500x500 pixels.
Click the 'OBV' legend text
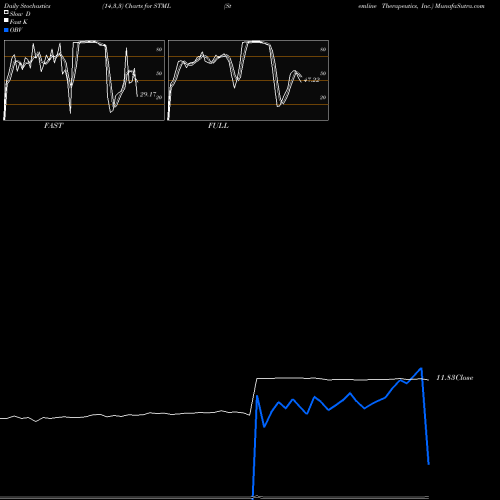click(16, 30)
